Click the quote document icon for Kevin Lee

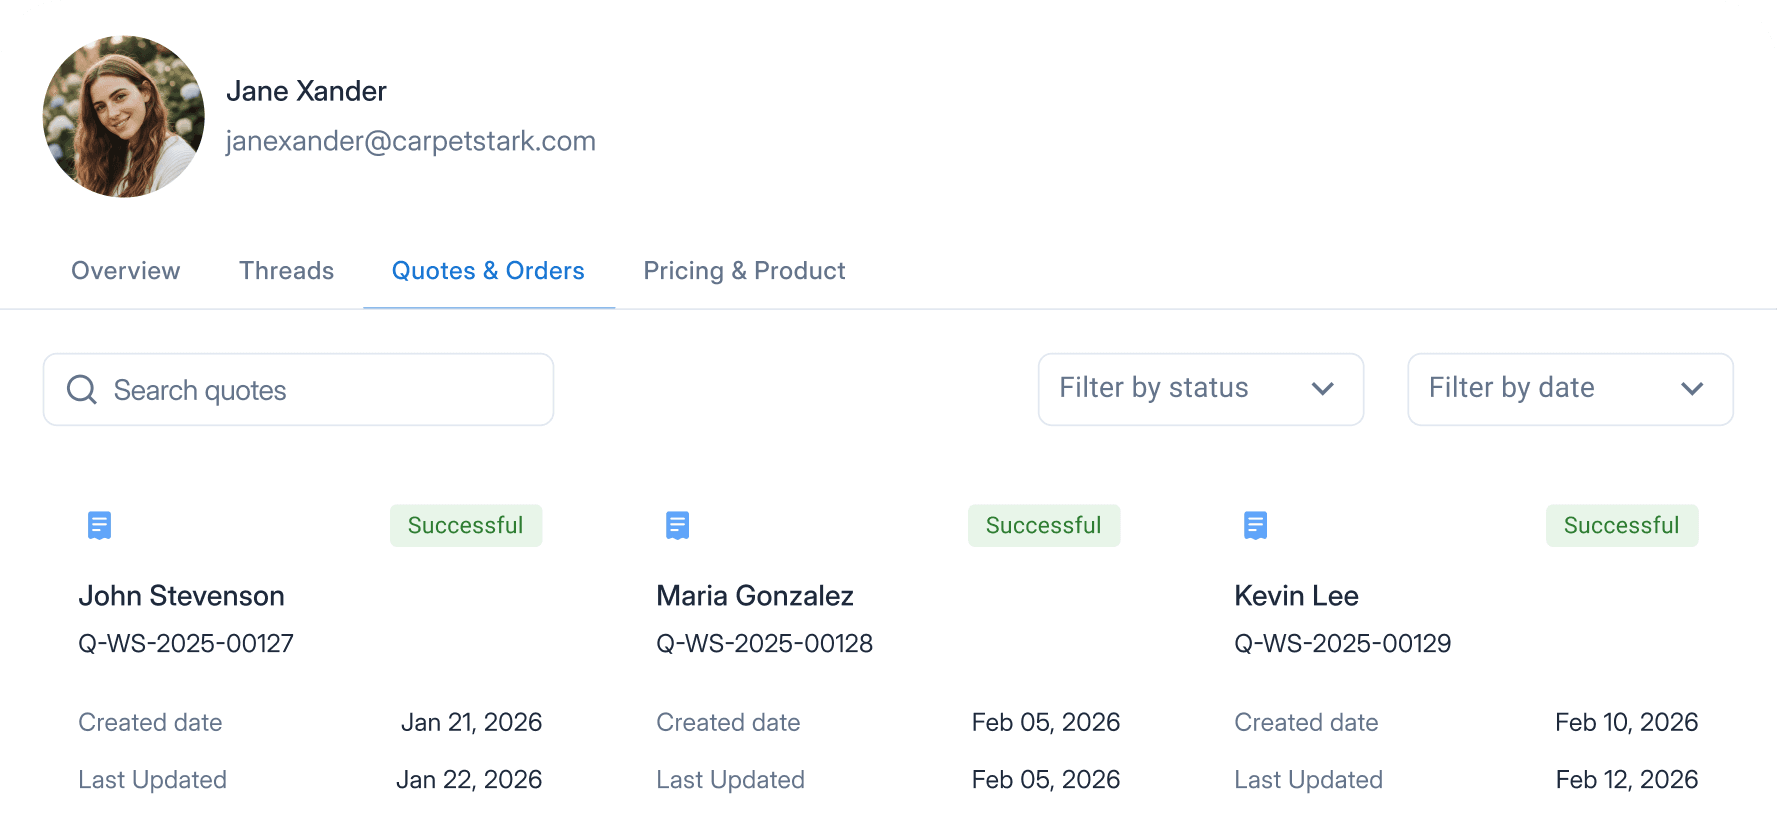1255,525
